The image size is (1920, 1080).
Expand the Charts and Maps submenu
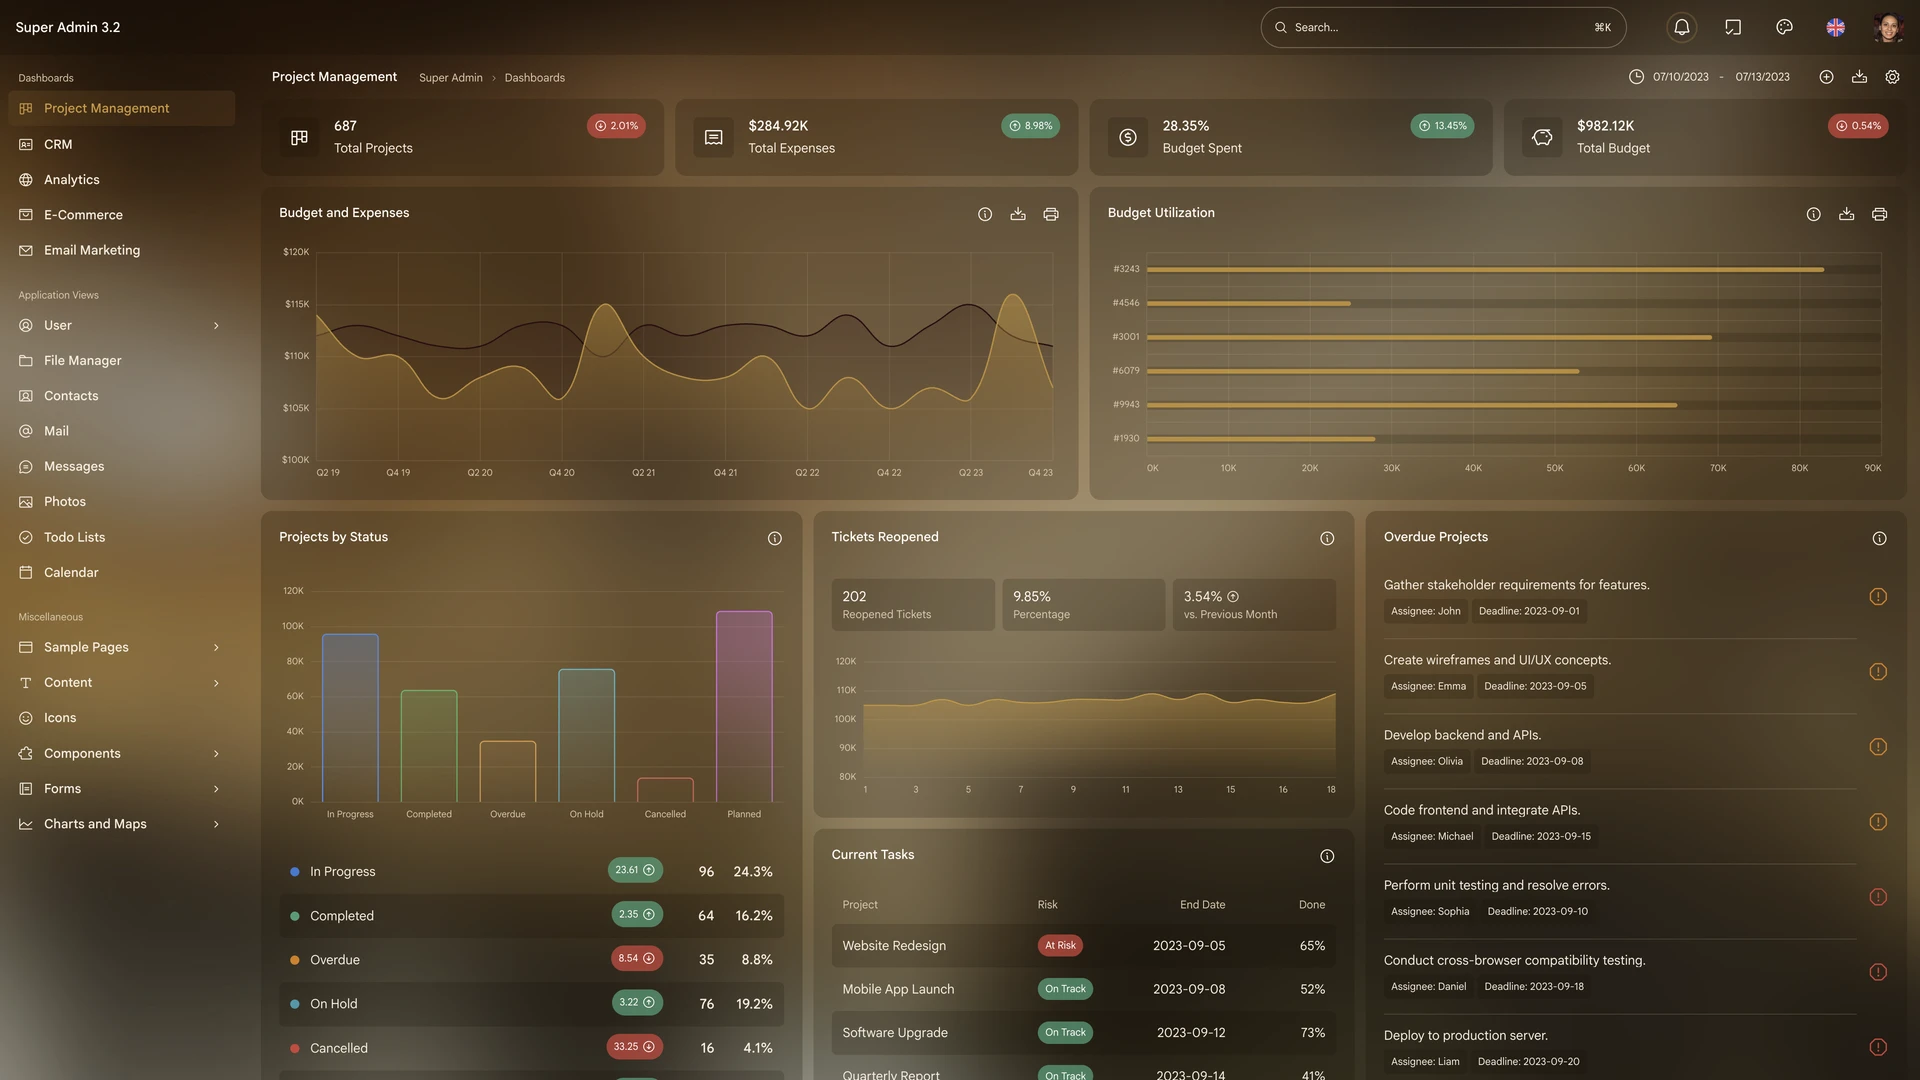pos(216,824)
